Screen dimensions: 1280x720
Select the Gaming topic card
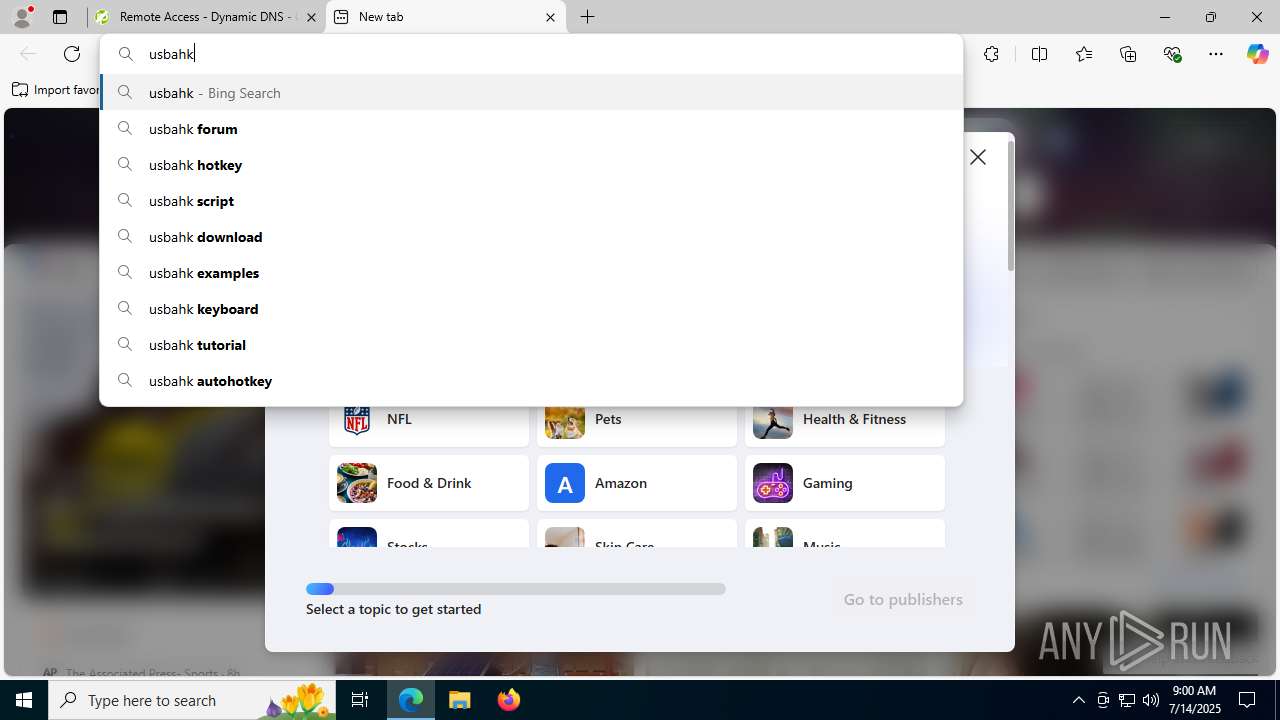coord(845,483)
